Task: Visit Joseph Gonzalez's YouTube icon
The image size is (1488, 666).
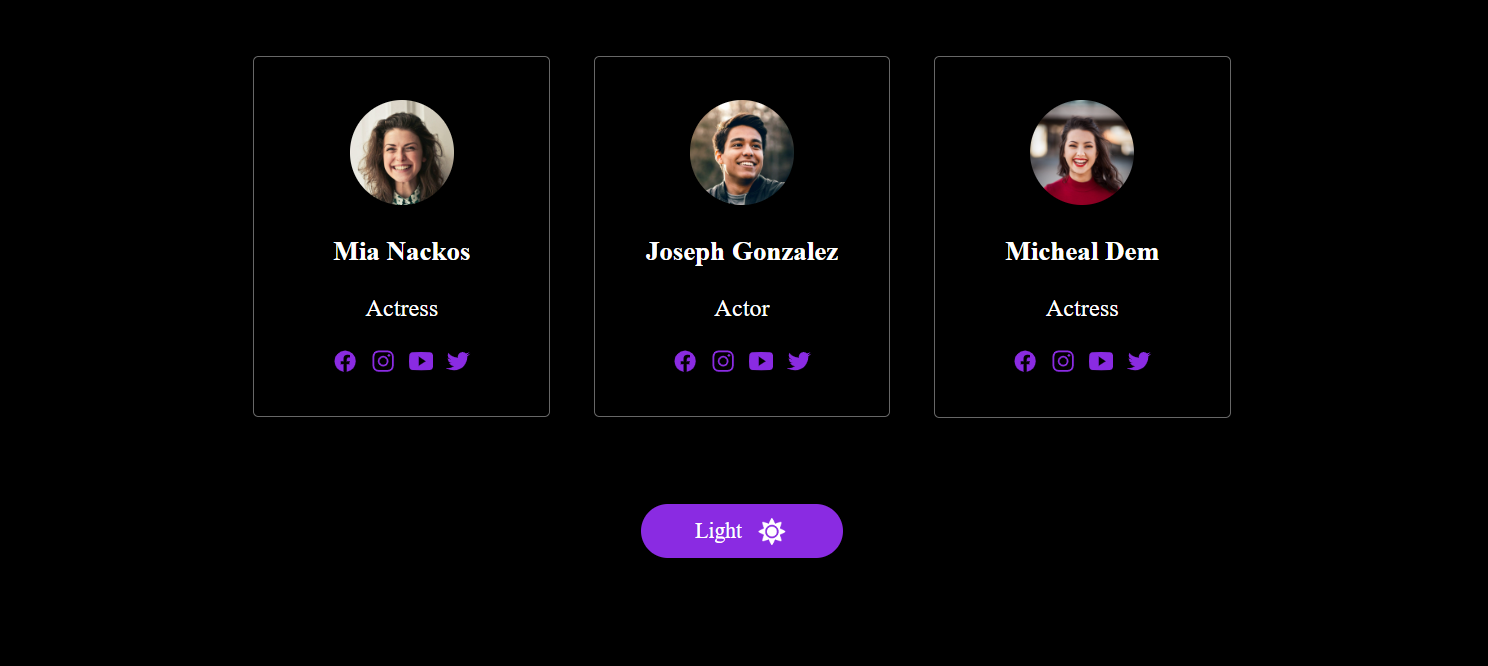Action: pyautogui.click(x=761, y=361)
